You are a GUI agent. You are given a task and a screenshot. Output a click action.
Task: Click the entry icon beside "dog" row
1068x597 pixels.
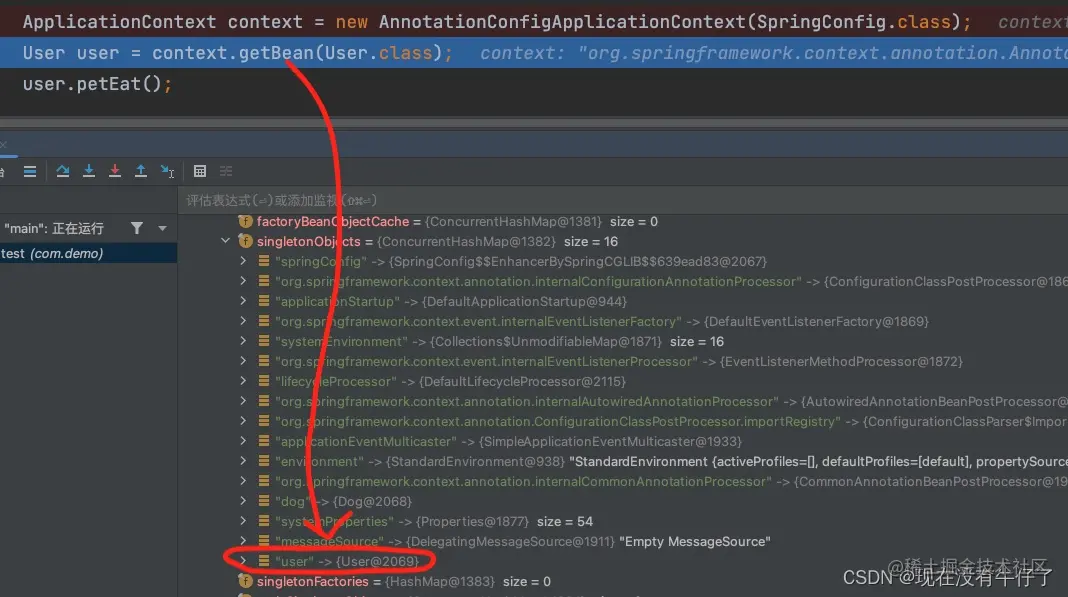[264, 501]
